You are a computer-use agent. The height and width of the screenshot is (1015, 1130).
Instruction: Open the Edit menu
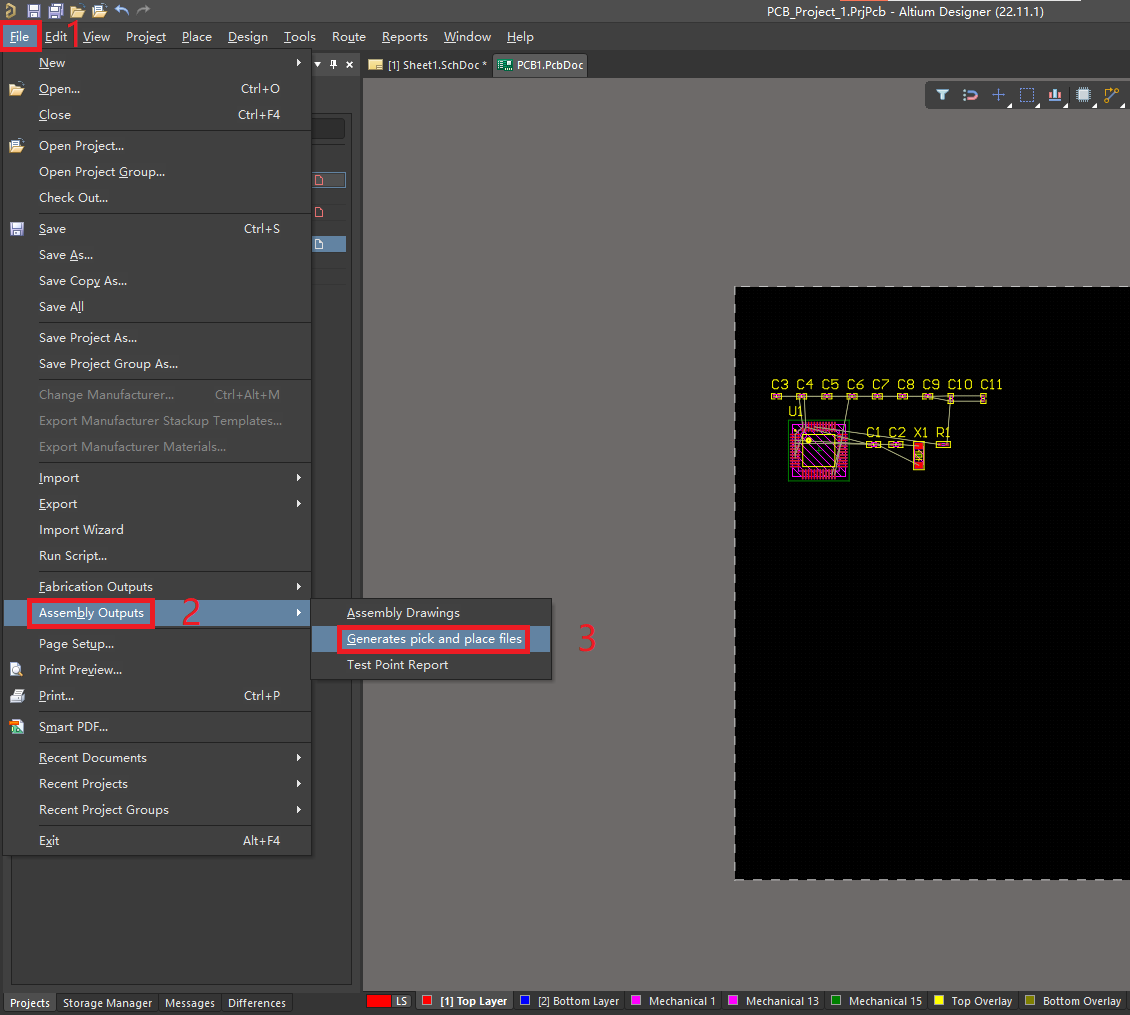(x=55, y=37)
